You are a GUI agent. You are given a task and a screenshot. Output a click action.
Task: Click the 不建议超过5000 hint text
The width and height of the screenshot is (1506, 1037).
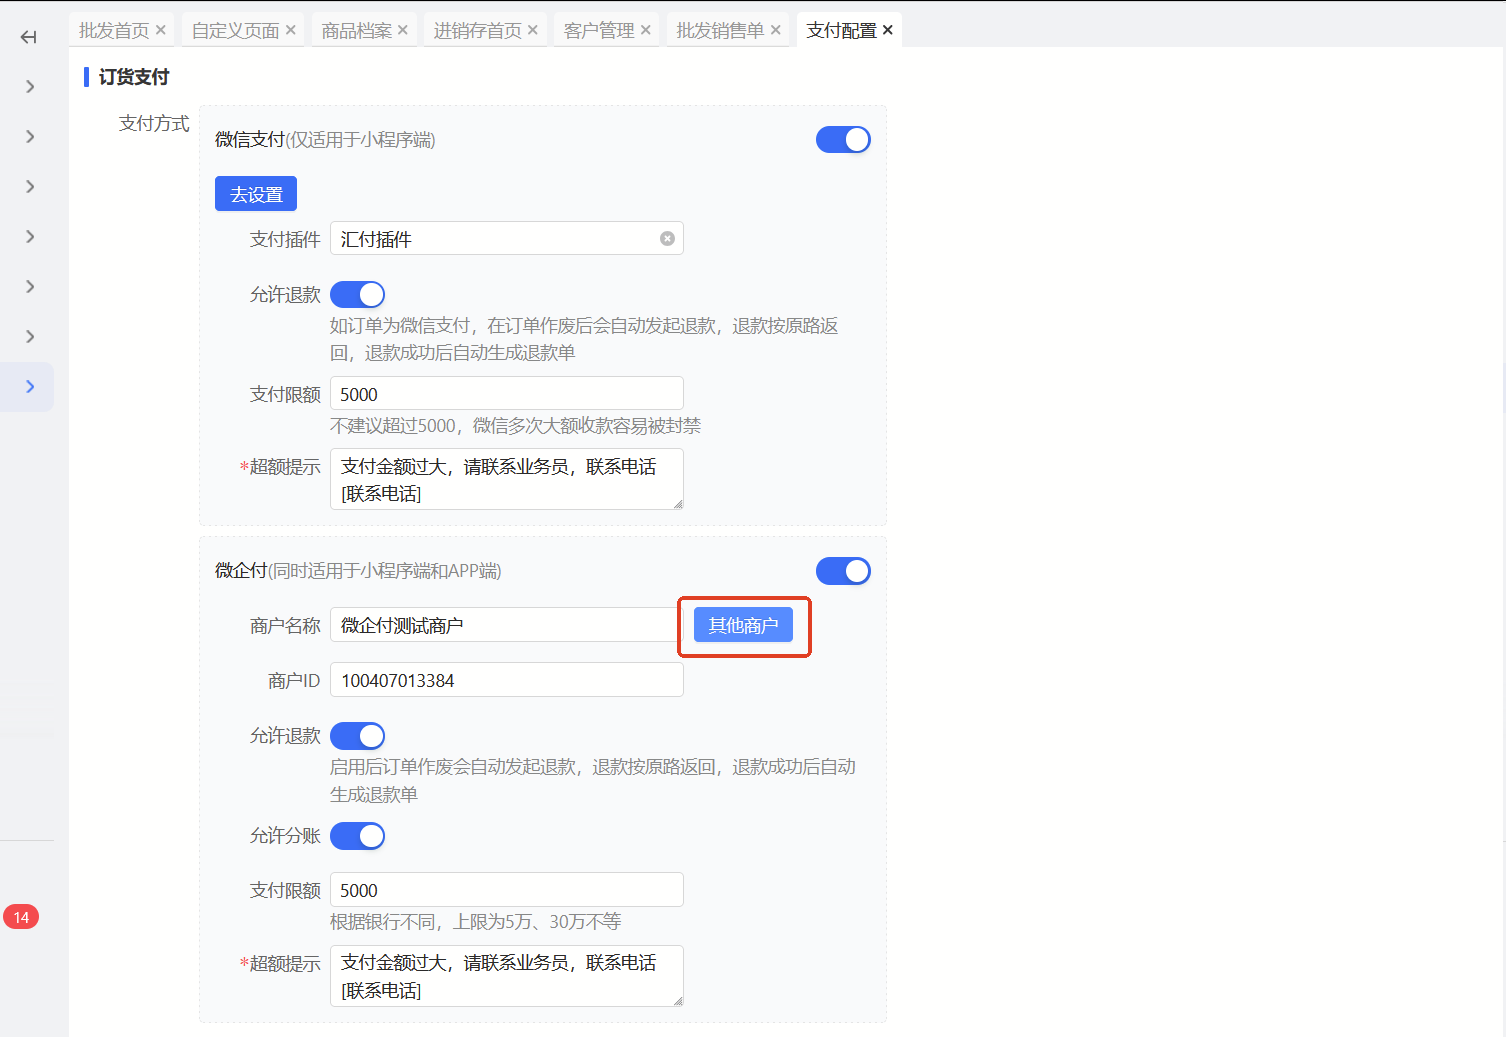pos(515,426)
